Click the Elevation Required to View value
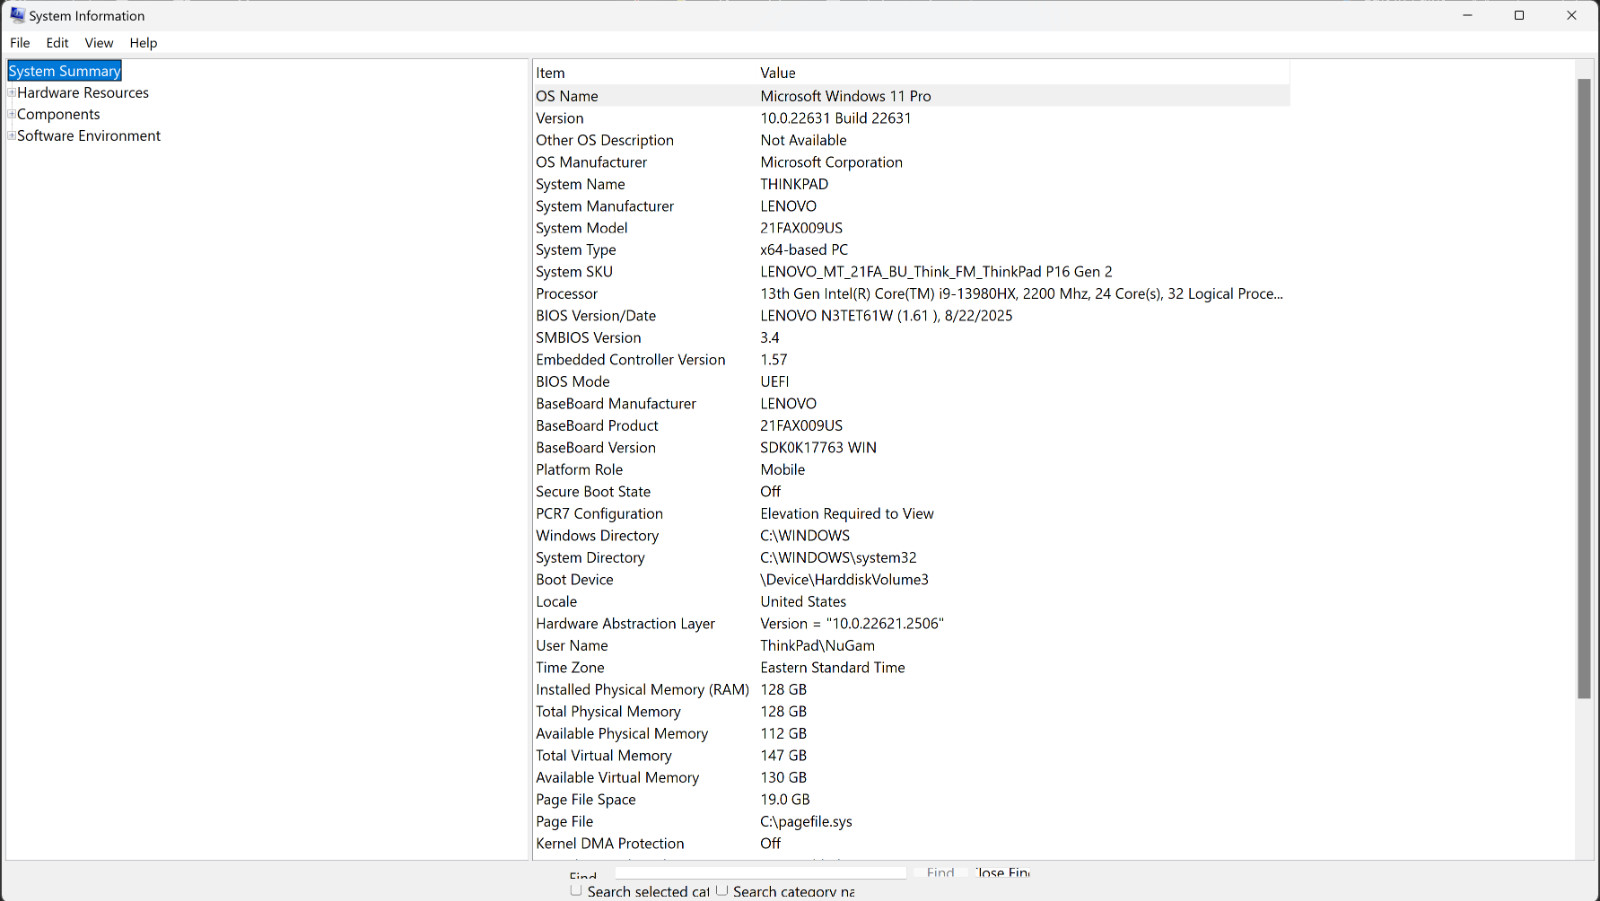 click(847, 514)
